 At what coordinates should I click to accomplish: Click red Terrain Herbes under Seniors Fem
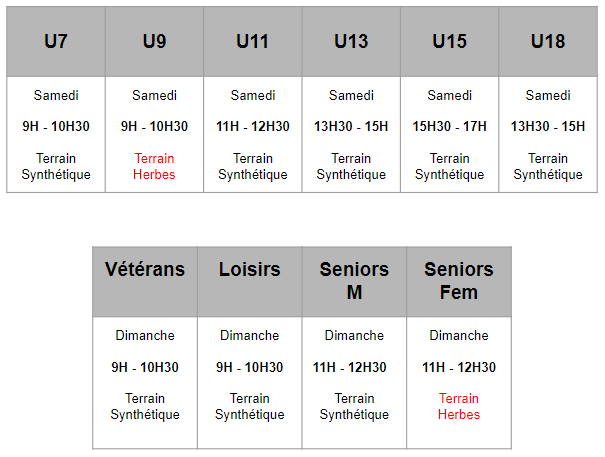click(458, 406)
